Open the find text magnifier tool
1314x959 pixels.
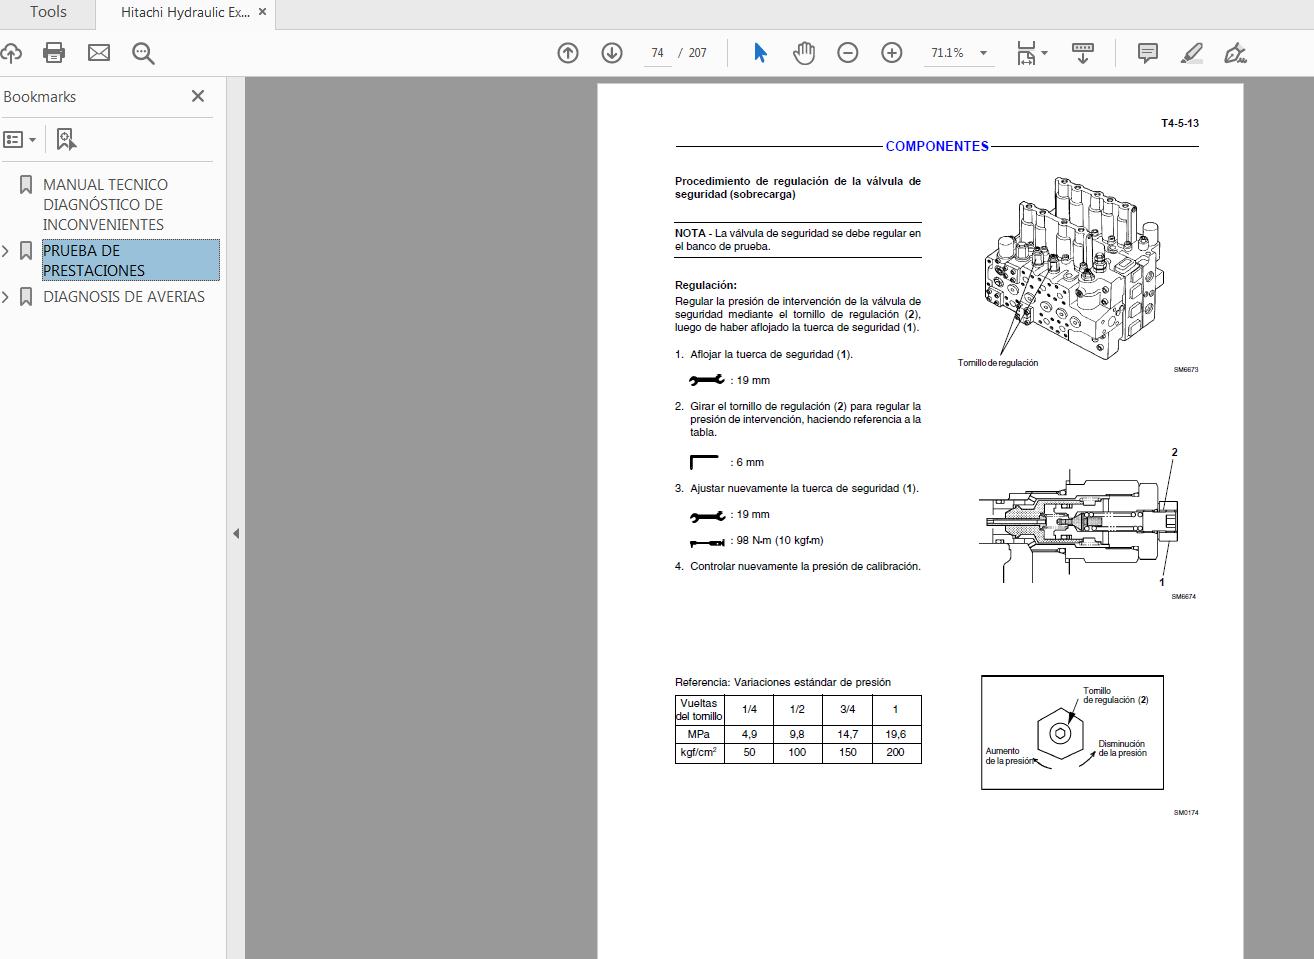143,53
